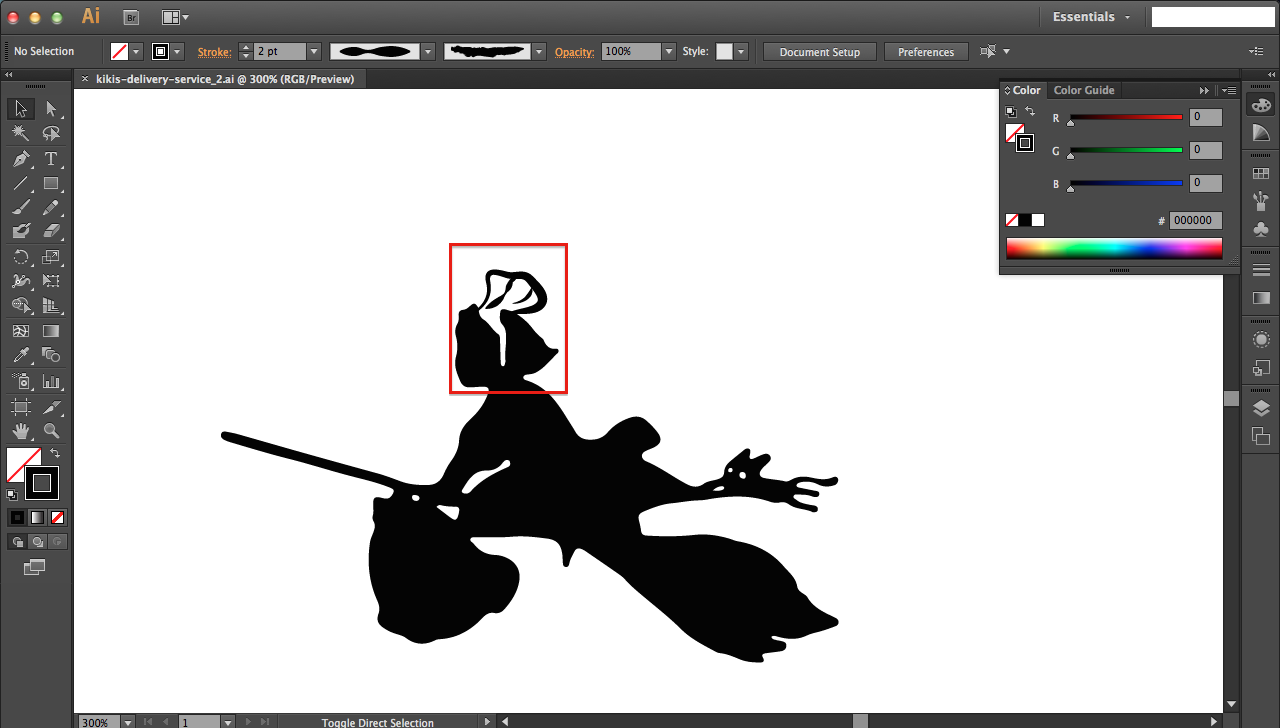Open the Style dropdown arrow
This screenshot has width=1280, height=728.
(x=741, y=51)
